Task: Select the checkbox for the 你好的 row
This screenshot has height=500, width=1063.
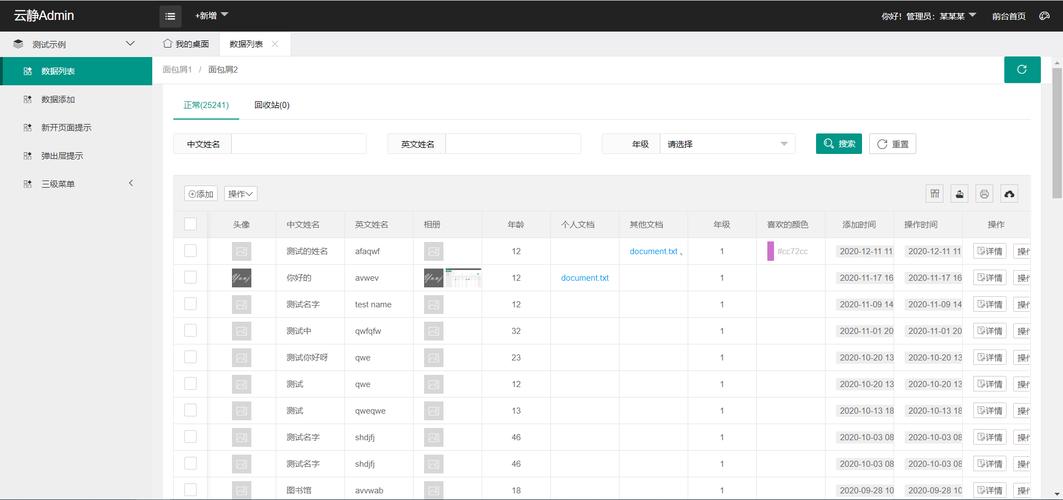Action: 191,277
